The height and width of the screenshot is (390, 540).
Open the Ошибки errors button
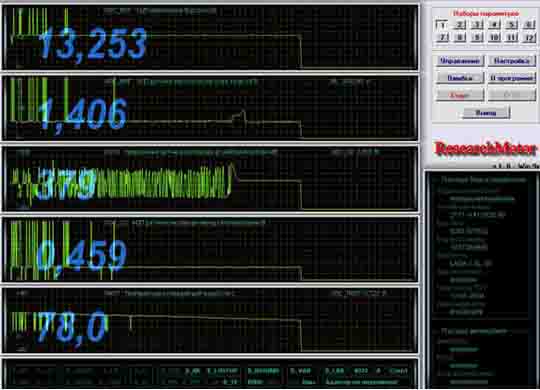pyautogui.click(x=460, y=78)
